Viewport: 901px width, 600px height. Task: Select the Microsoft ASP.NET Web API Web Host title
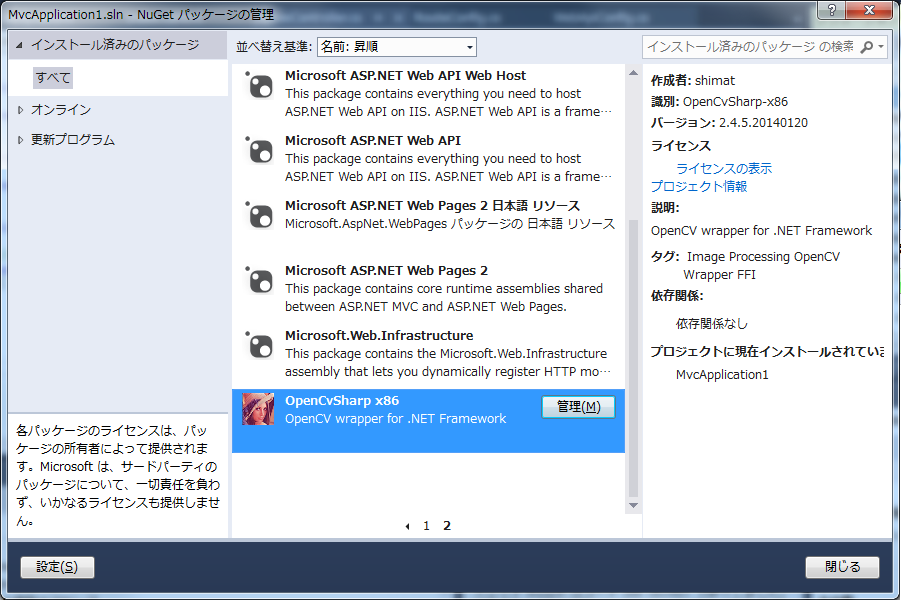(x=405, y=75)
